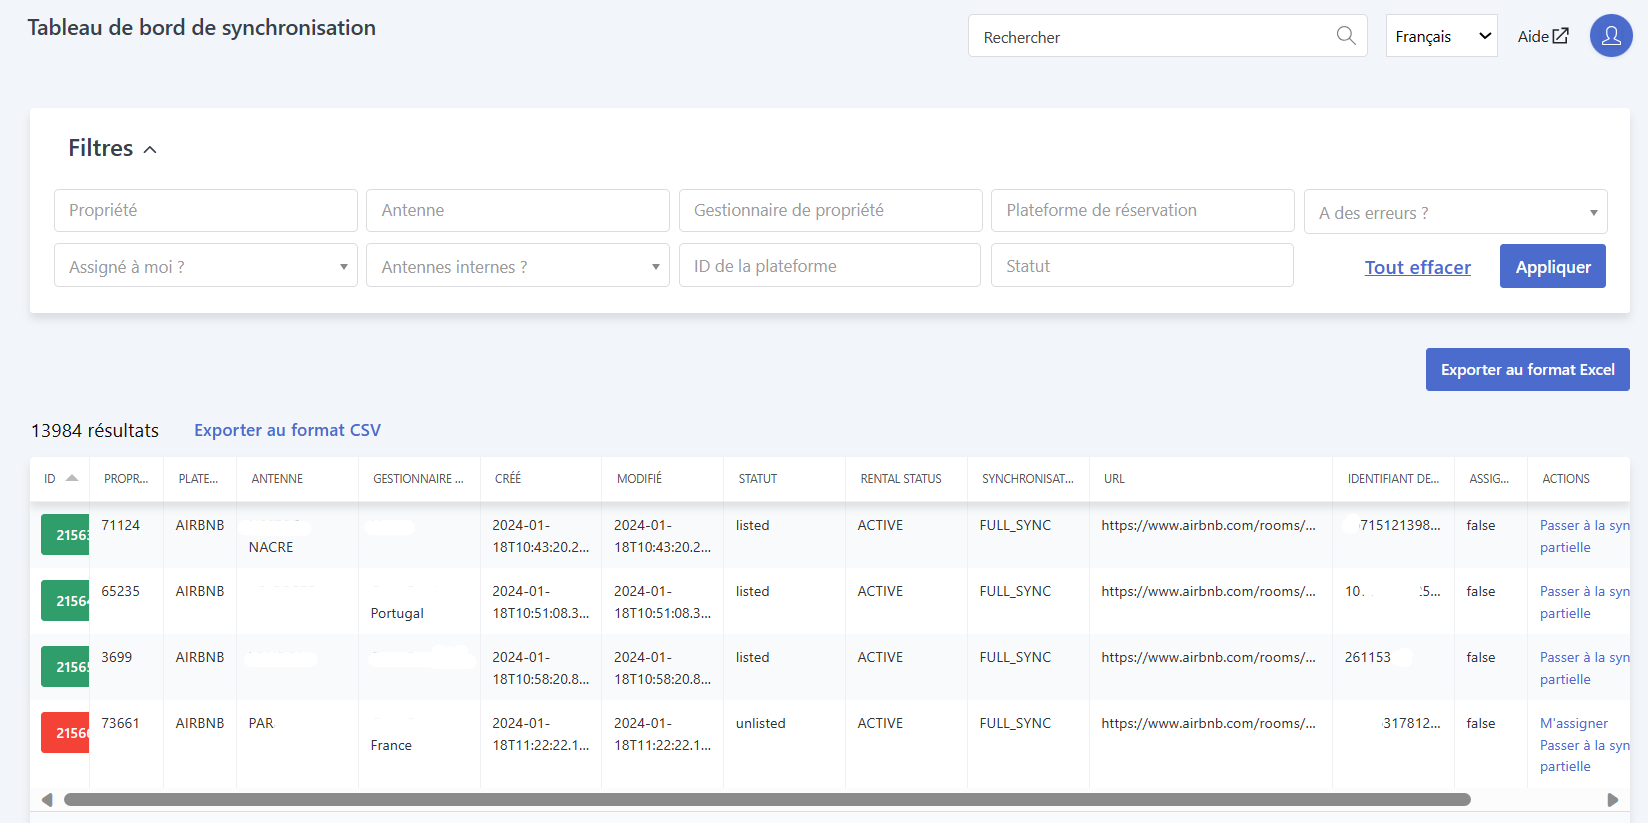Image resolution: width=1648 pixels, height=823 pixels.
Task: Sort by ID column arrow
Action: point(72,478)
